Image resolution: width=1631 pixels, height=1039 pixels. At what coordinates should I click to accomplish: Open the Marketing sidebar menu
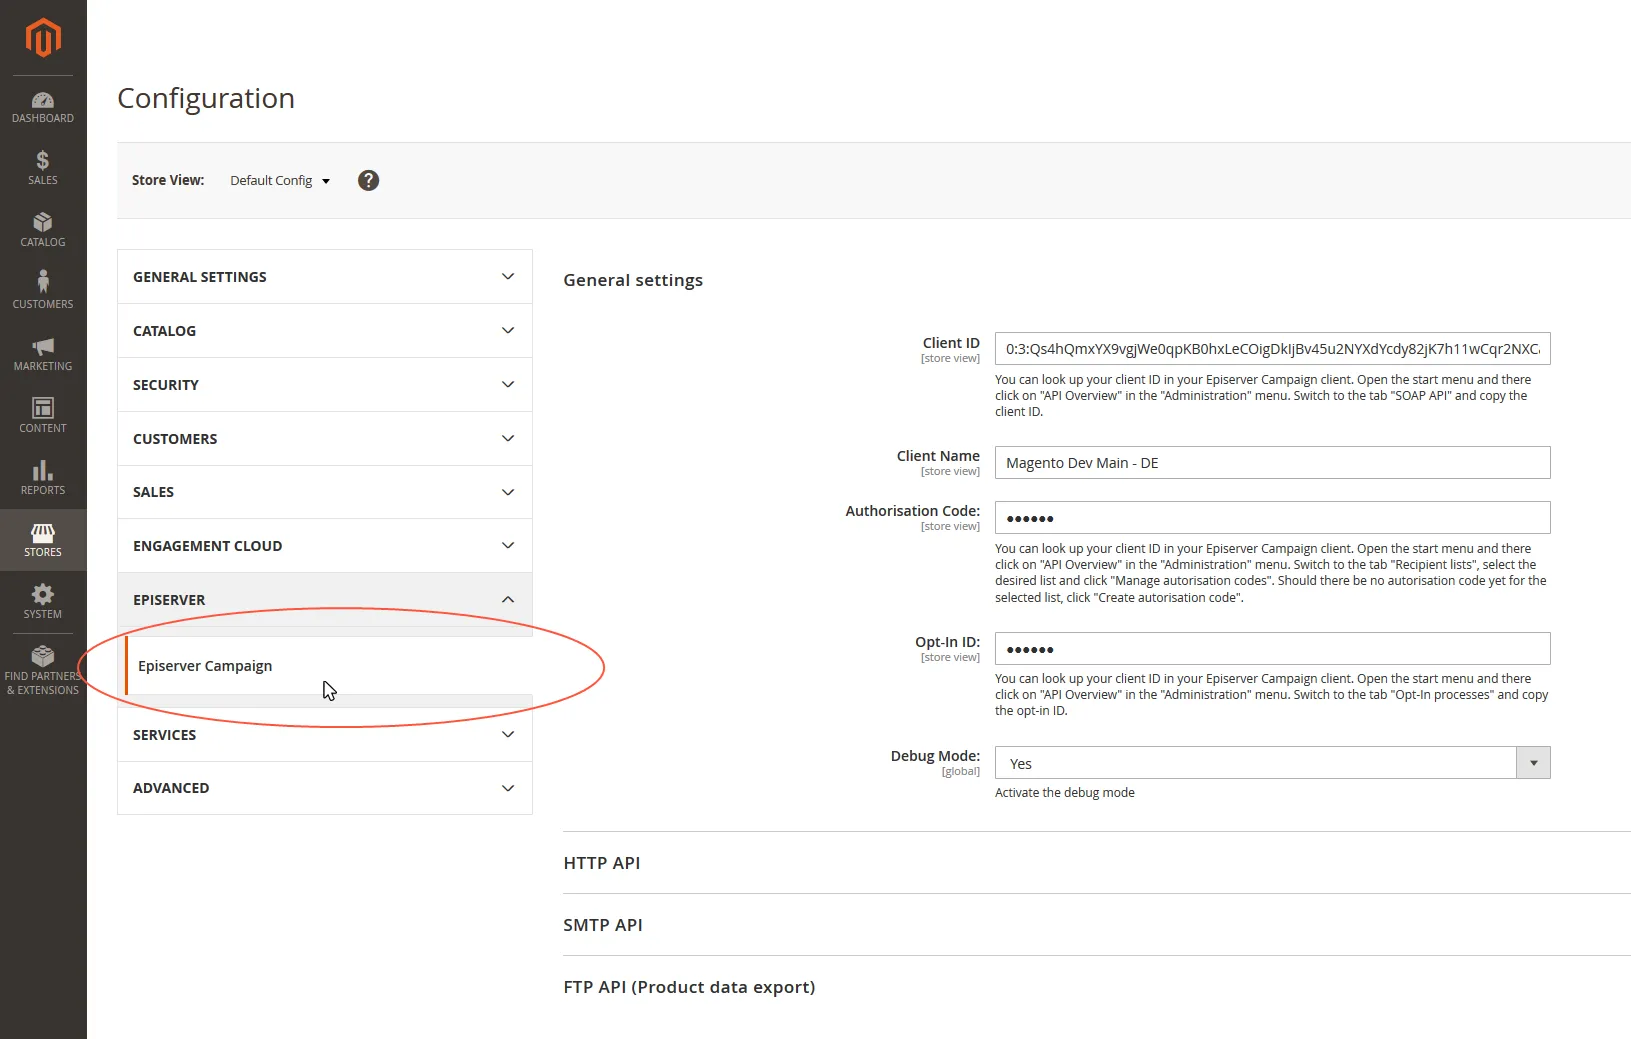coord(43,354)
